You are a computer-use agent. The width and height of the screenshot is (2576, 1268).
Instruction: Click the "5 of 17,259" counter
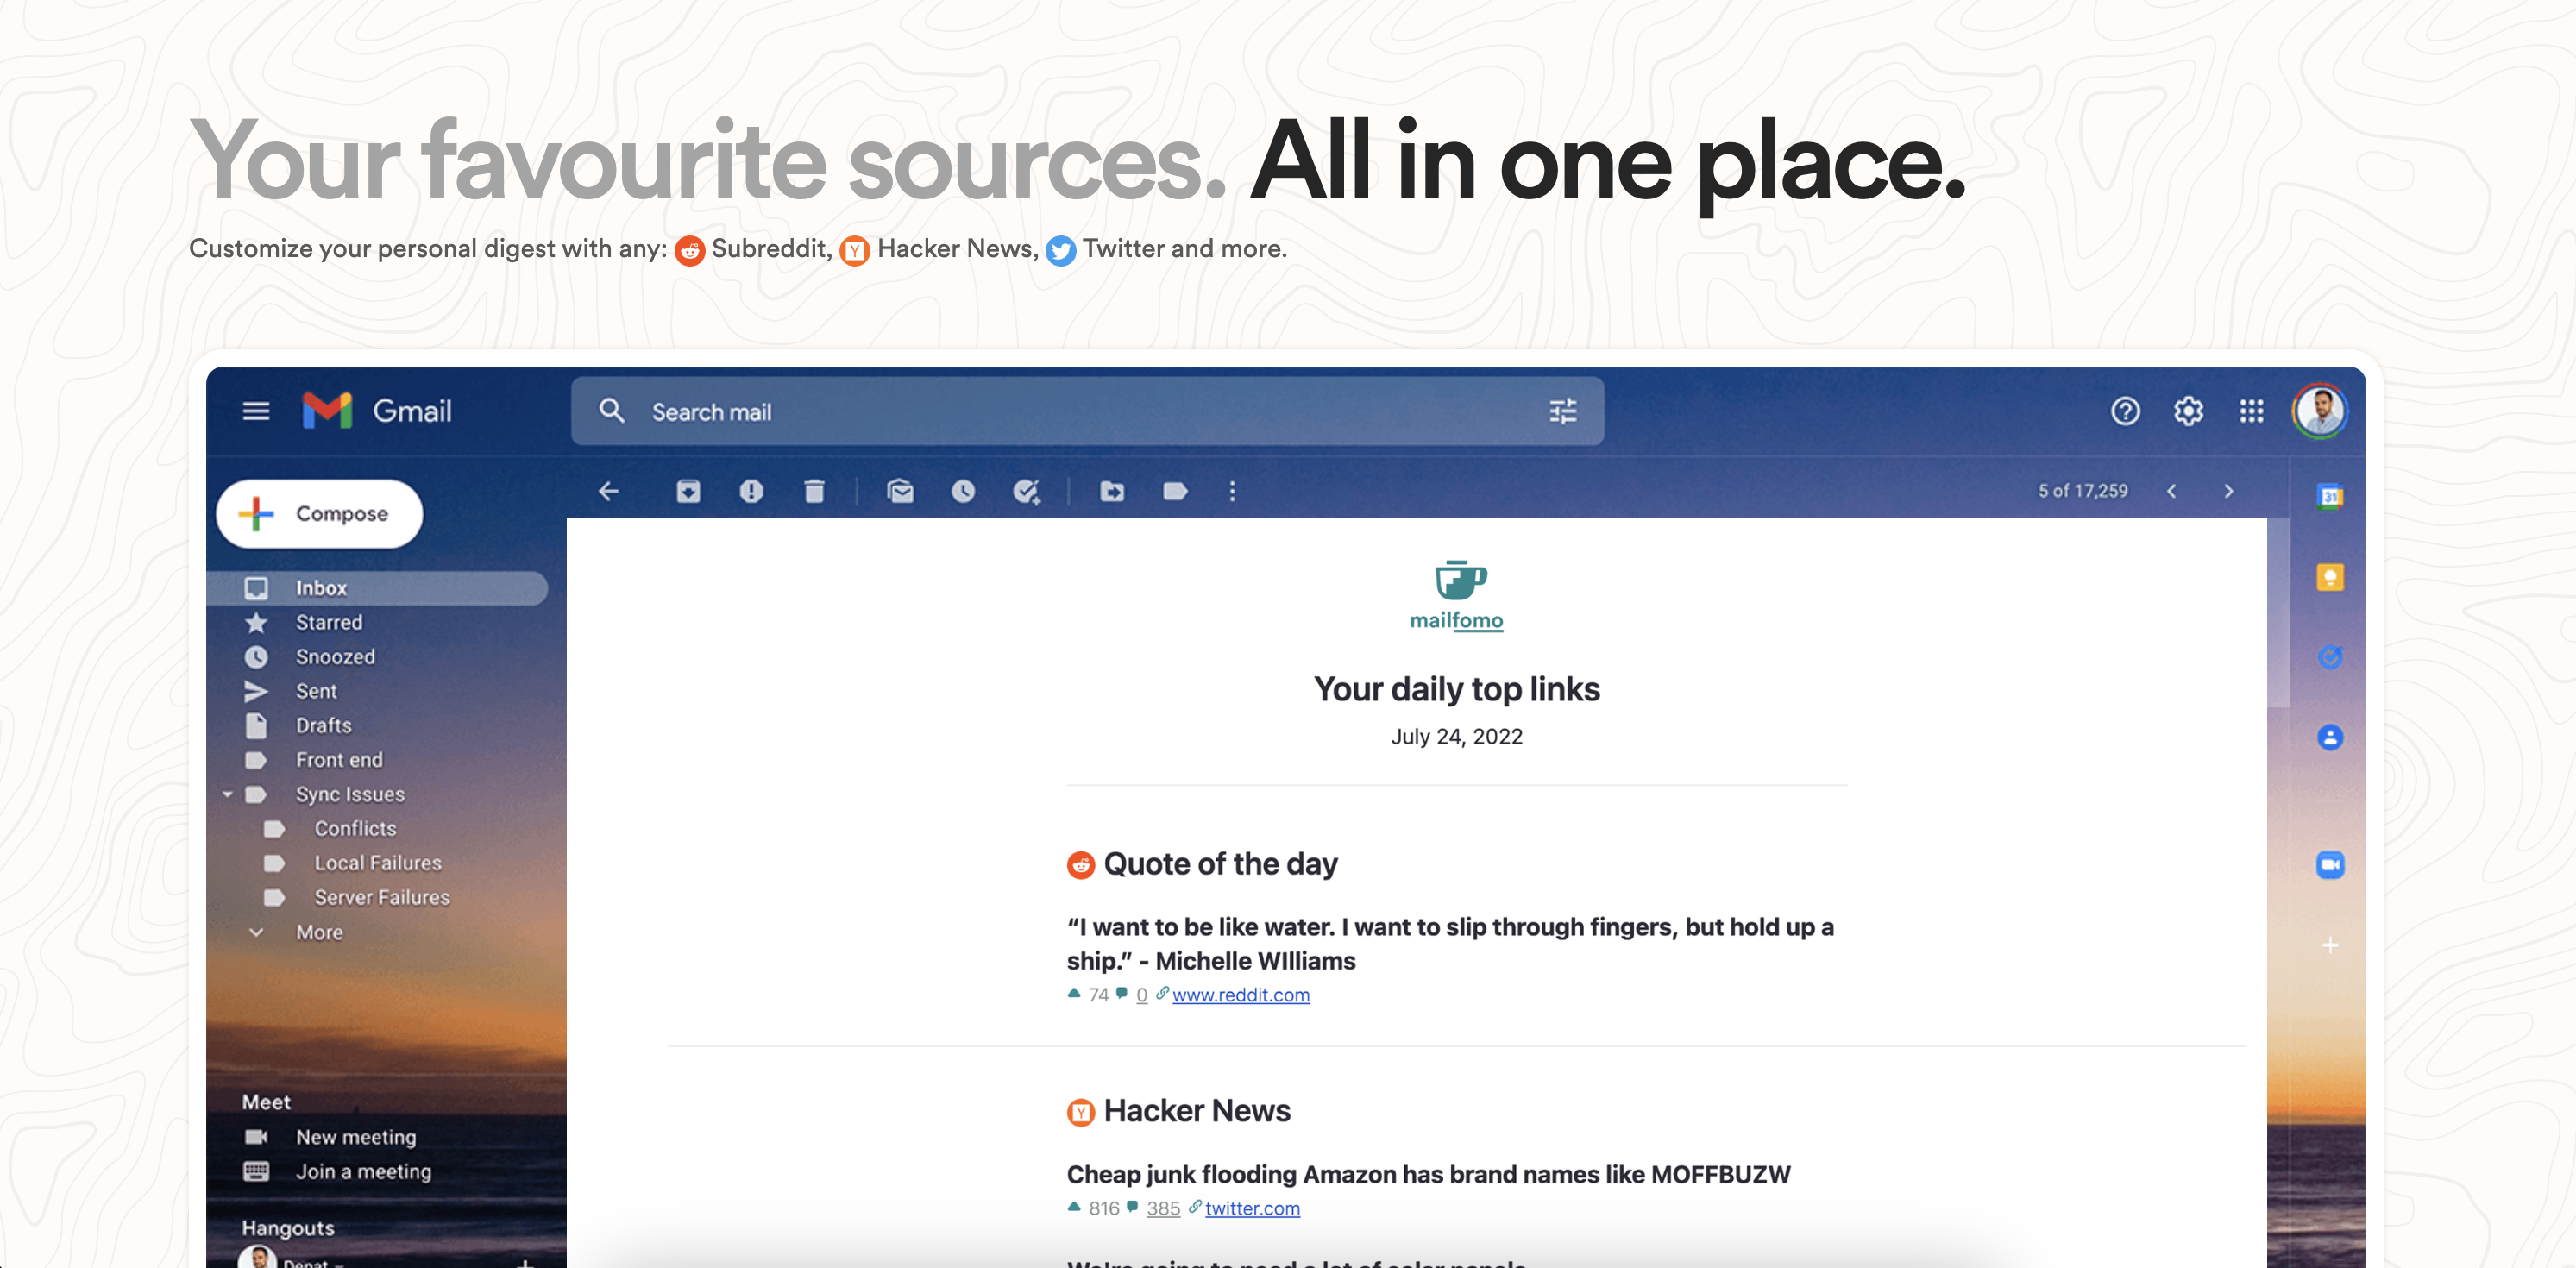[2083, 491]
